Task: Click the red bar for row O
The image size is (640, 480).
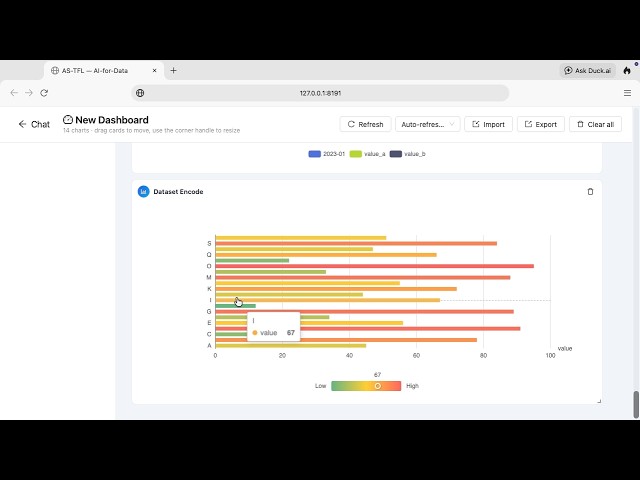Action: [374, 266]
